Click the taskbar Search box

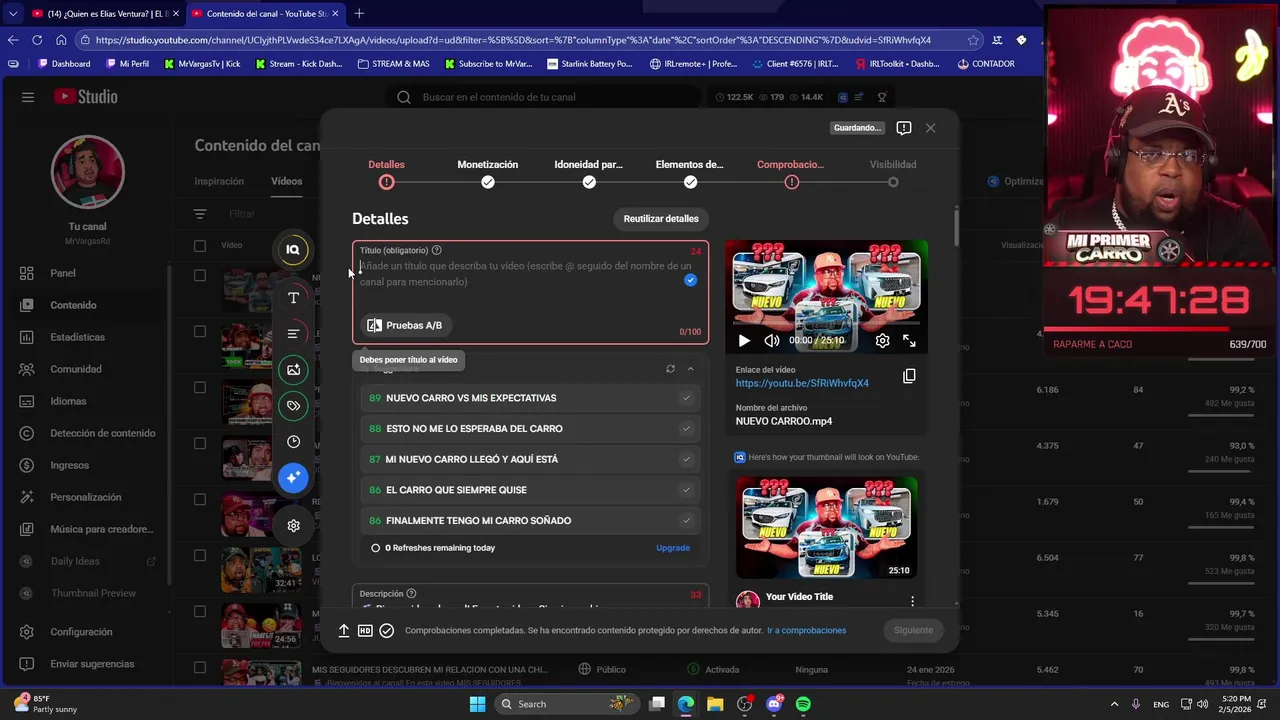point(566,704)
